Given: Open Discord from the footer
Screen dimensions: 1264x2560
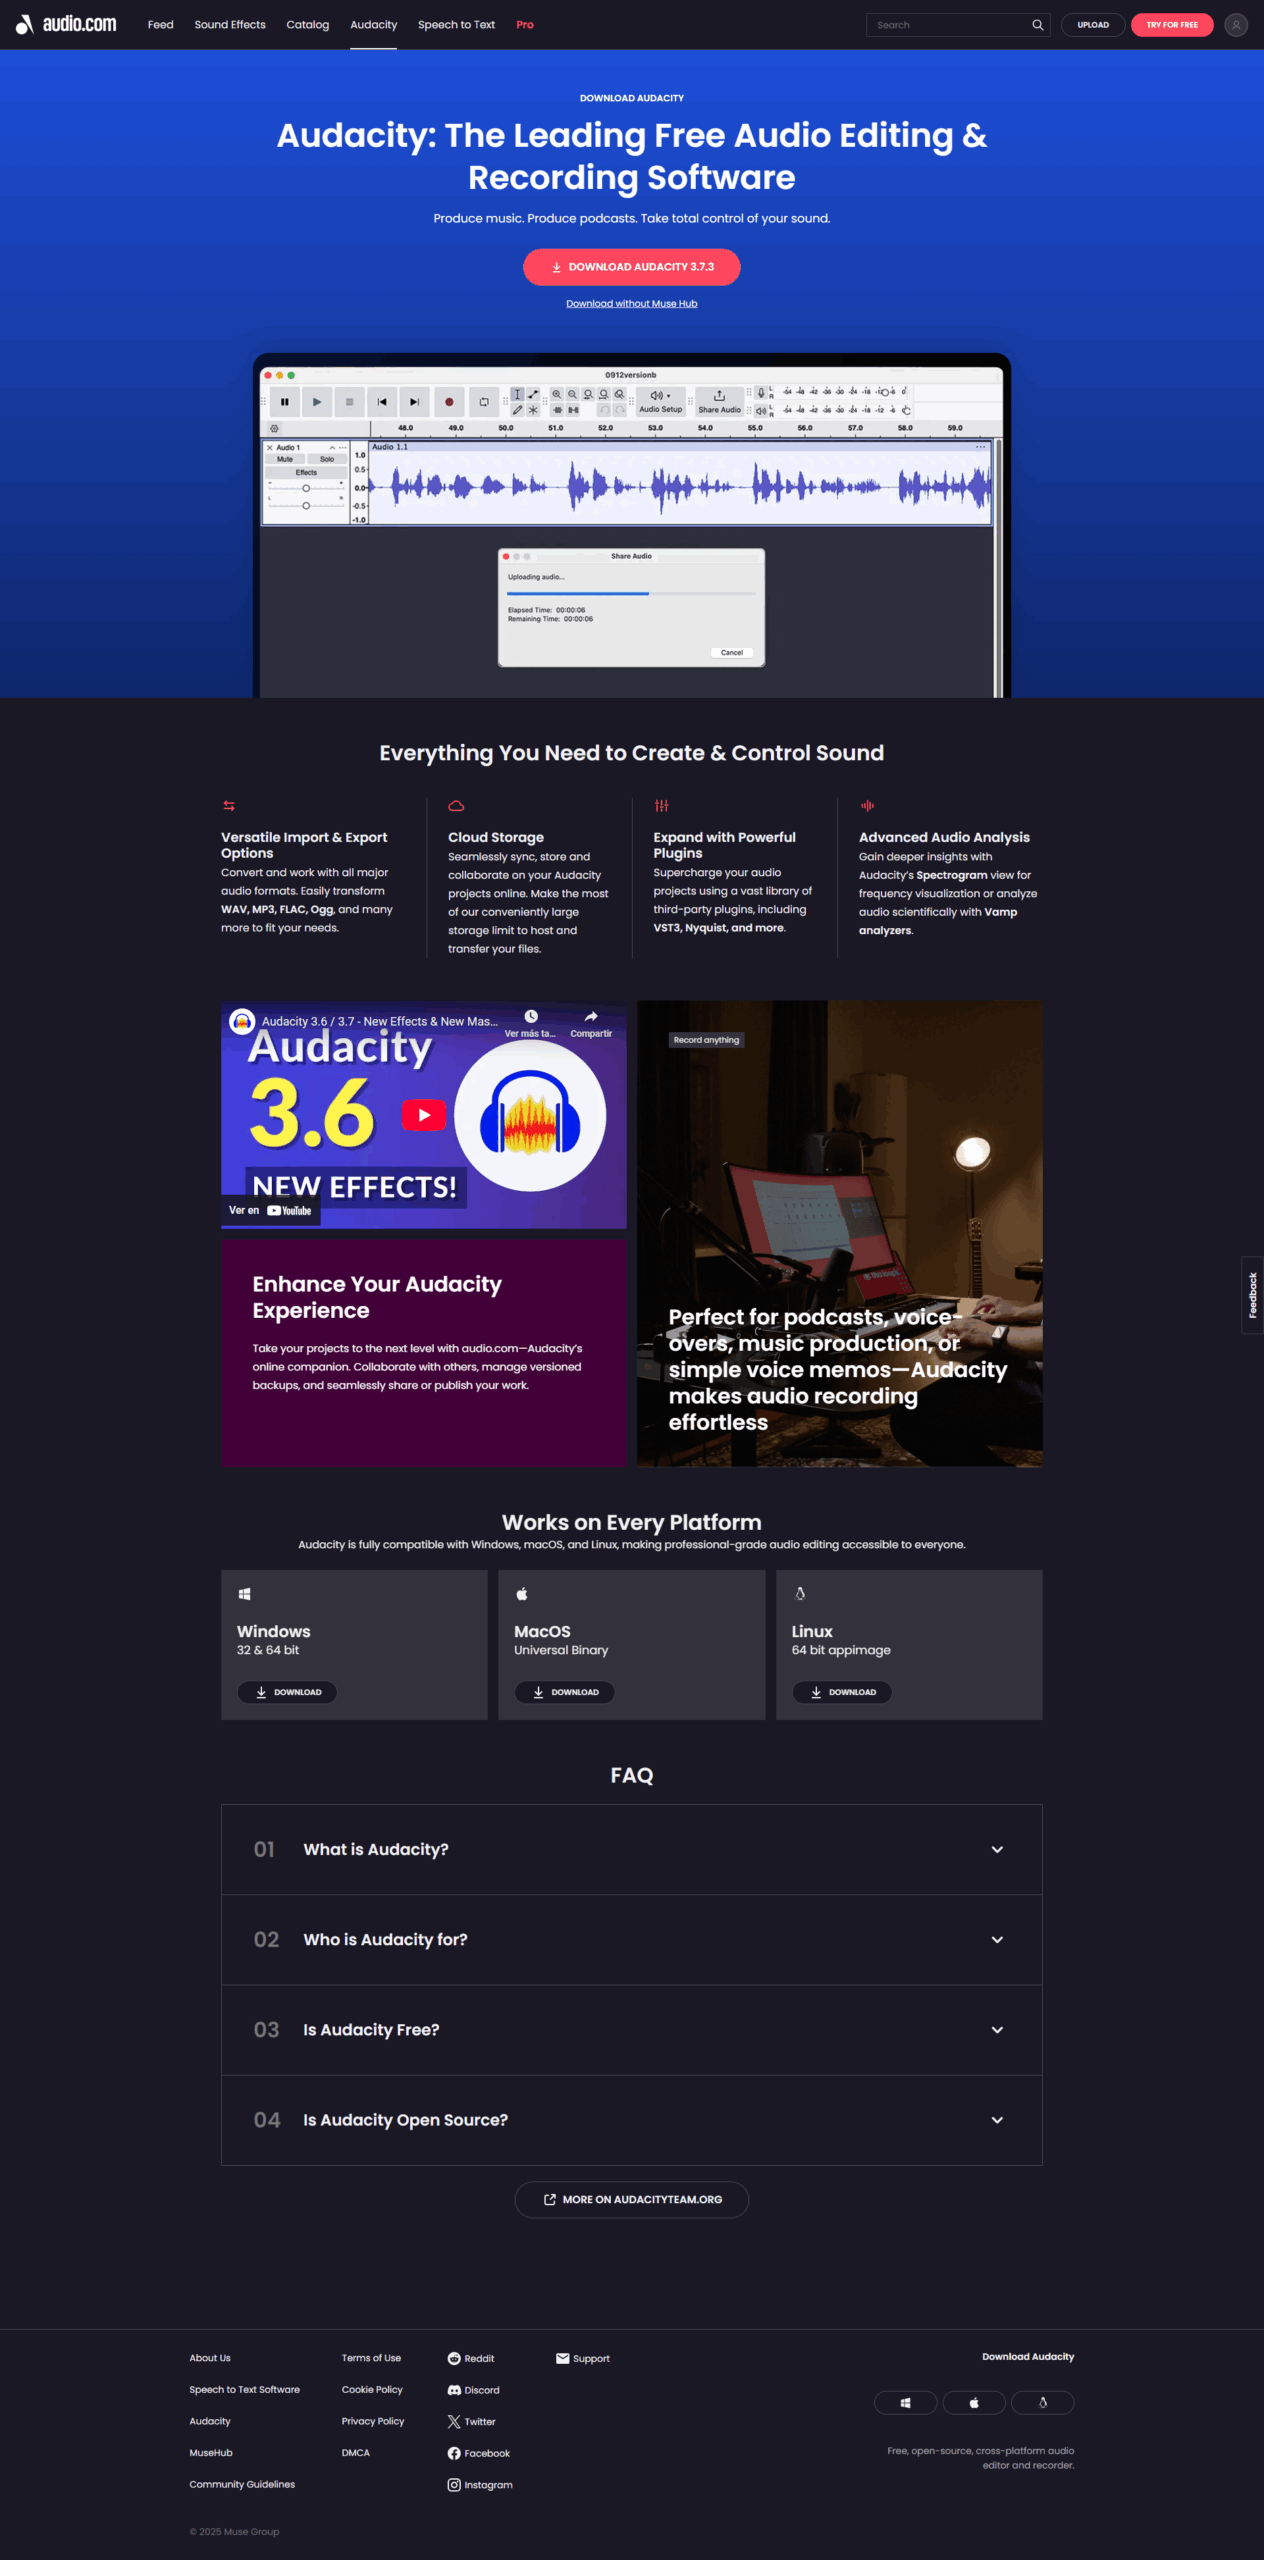Looking at the screenshot, I should pos(474,2390).
